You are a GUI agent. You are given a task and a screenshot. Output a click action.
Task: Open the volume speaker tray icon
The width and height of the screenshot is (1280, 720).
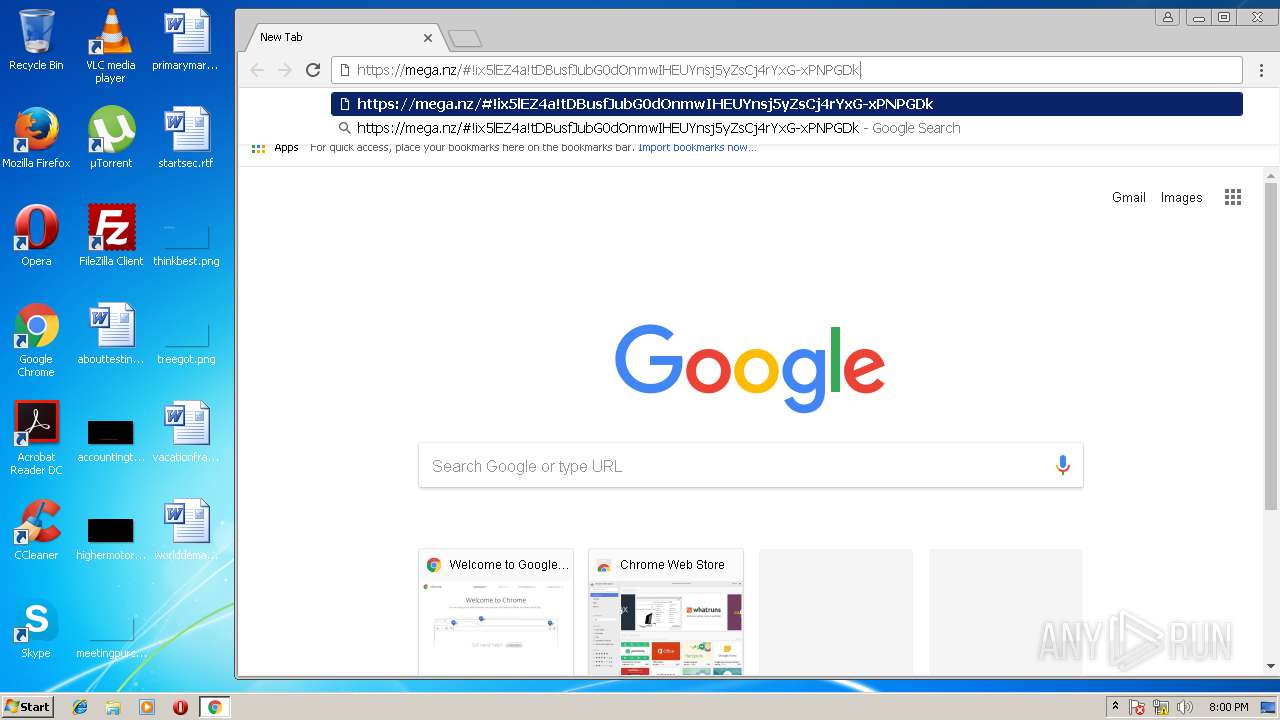coord(1185,707)
